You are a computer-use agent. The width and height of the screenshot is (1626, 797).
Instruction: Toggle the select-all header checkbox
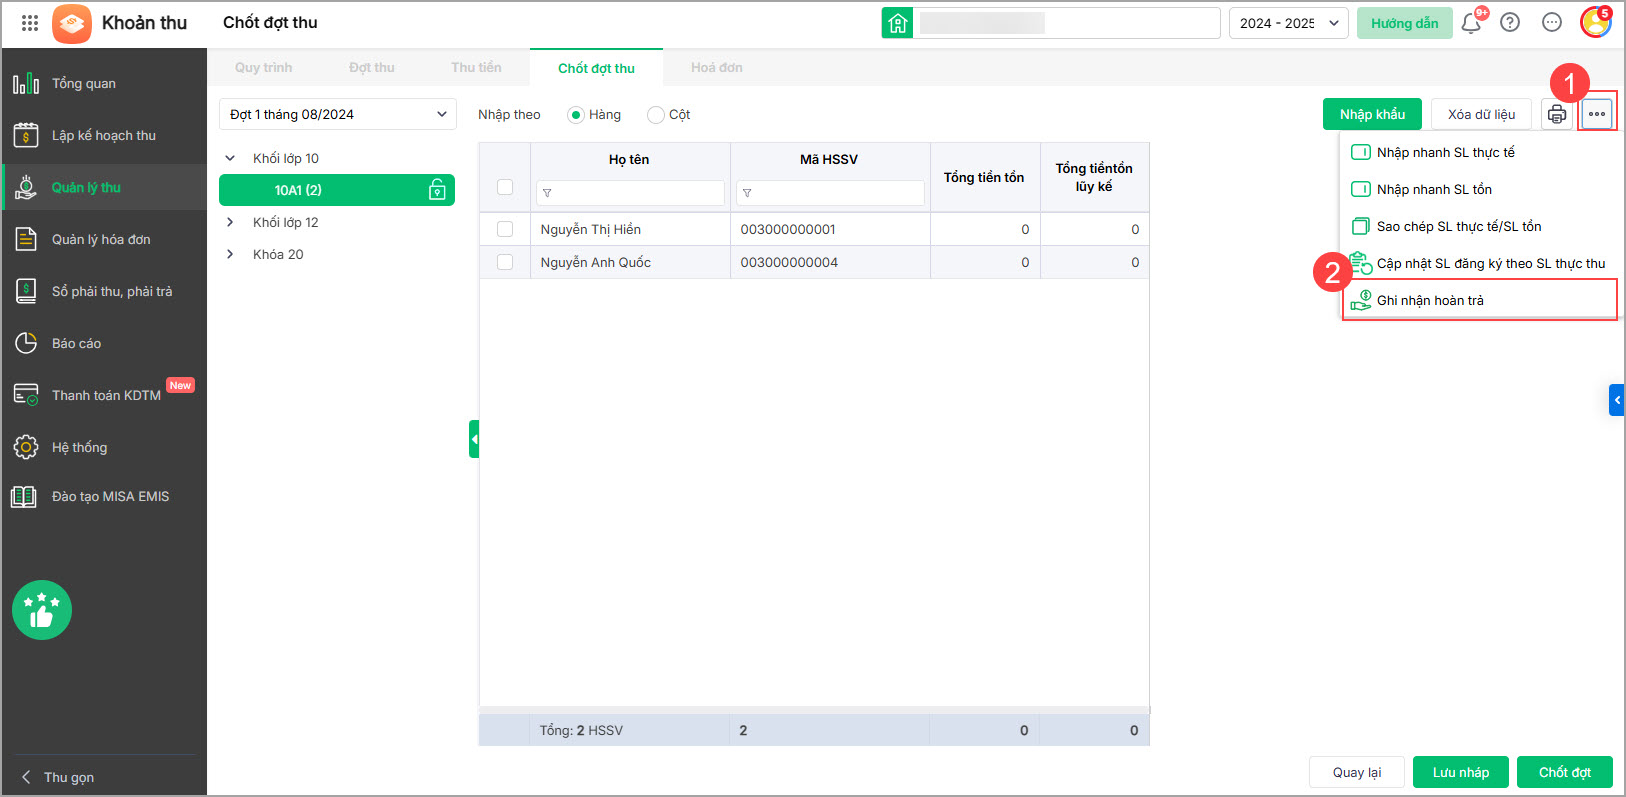tap(505, 187)
